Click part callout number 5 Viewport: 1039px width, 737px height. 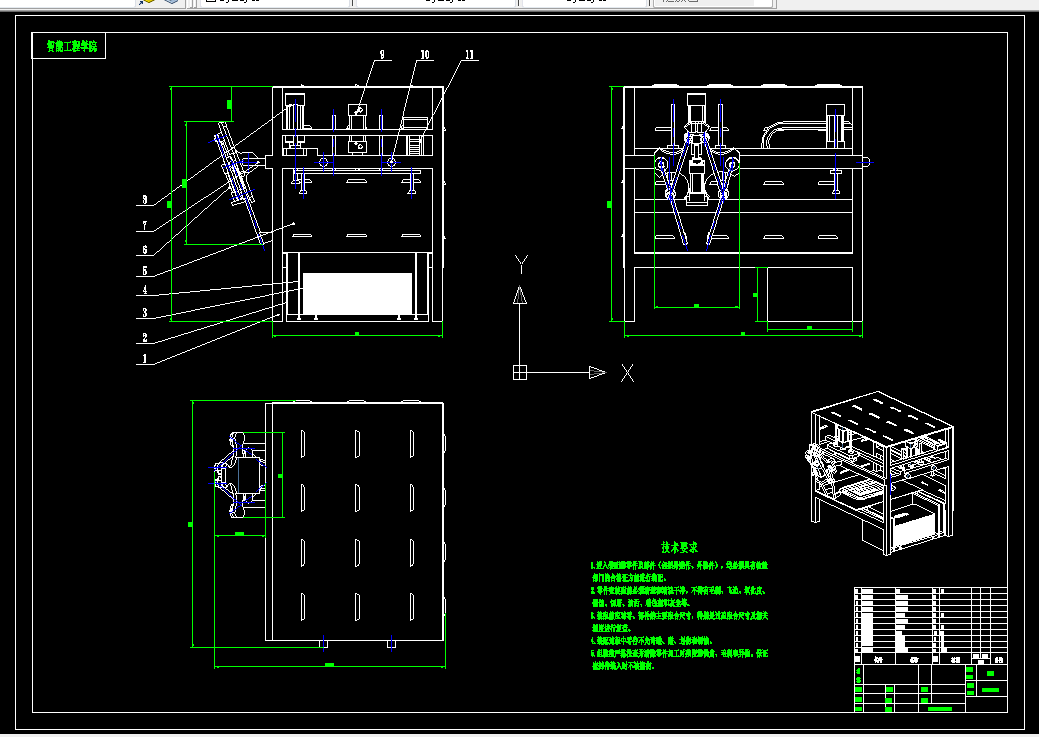point(145,272)
